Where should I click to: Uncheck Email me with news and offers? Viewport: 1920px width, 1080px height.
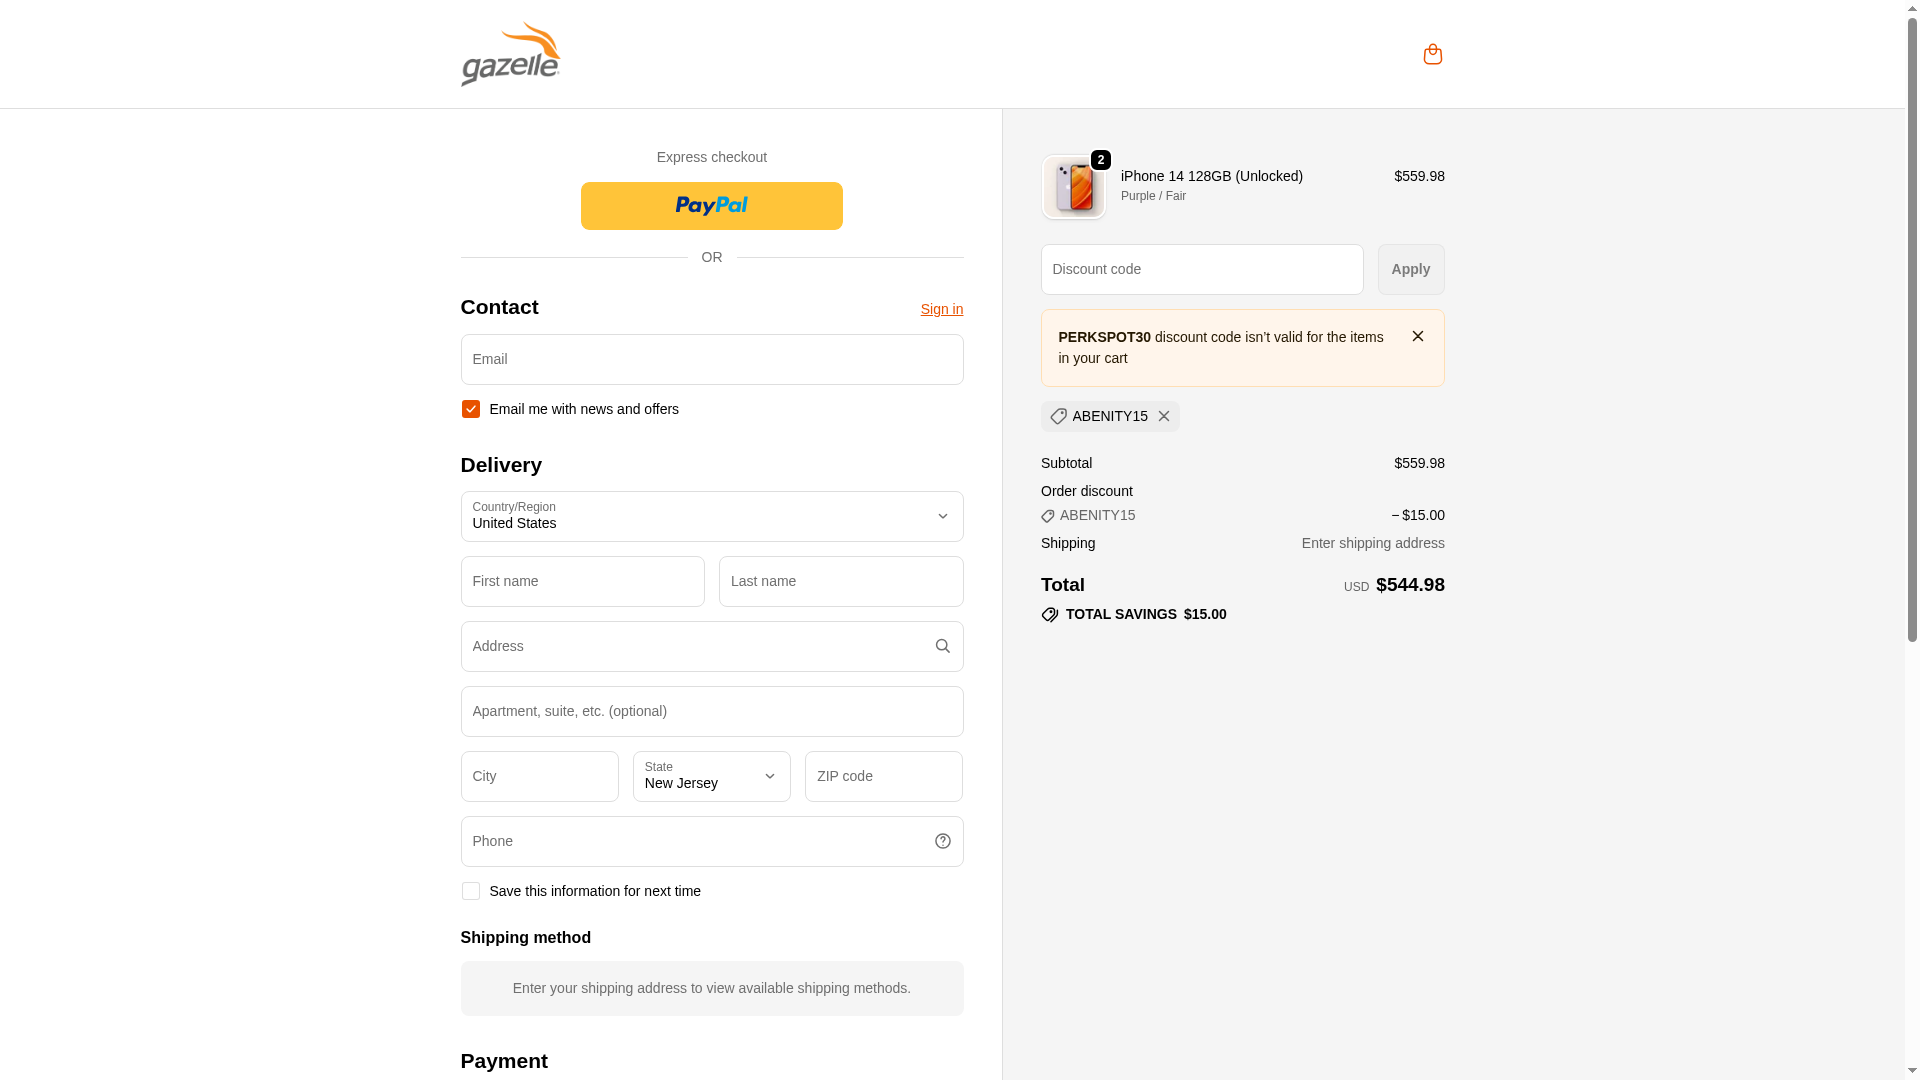(470, 409)
